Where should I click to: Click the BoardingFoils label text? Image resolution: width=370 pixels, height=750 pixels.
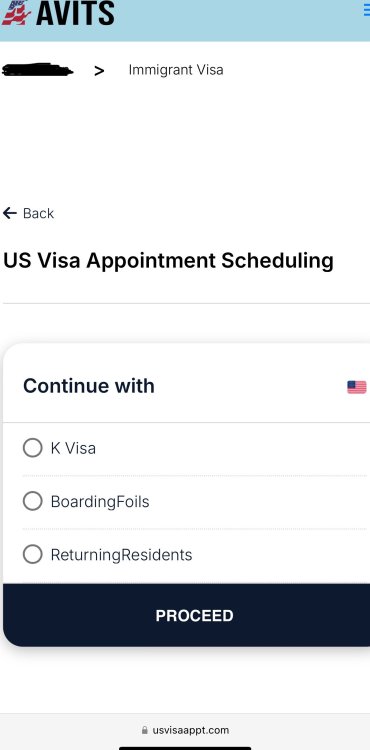100,501
